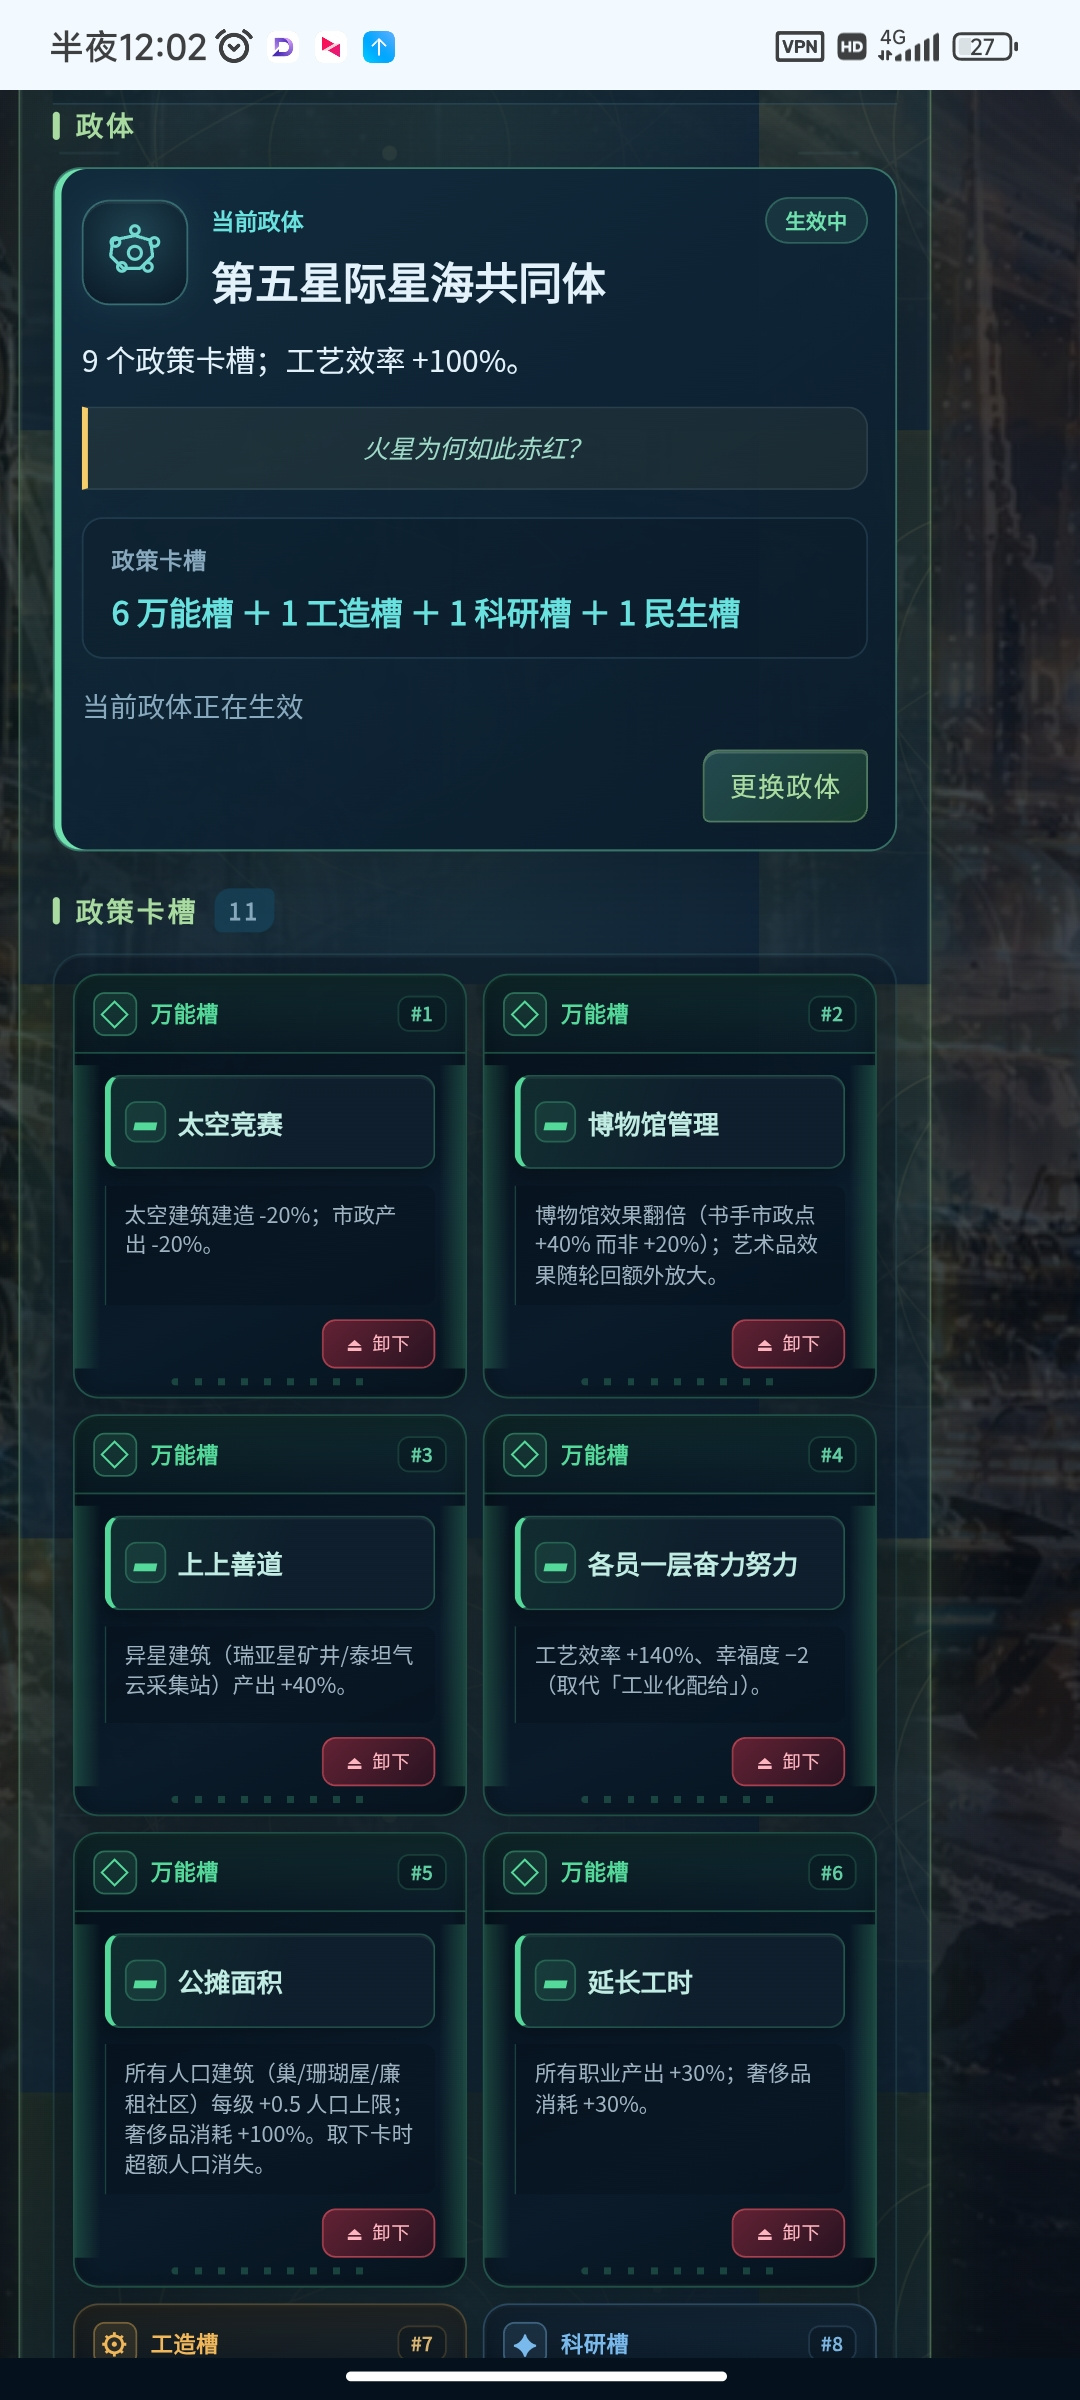Image resolution: width=1080 pixels, height=2400 pixels.
Task: Remove 公摊面积 with its 卸下 button
Action: tap(378, 2233)
